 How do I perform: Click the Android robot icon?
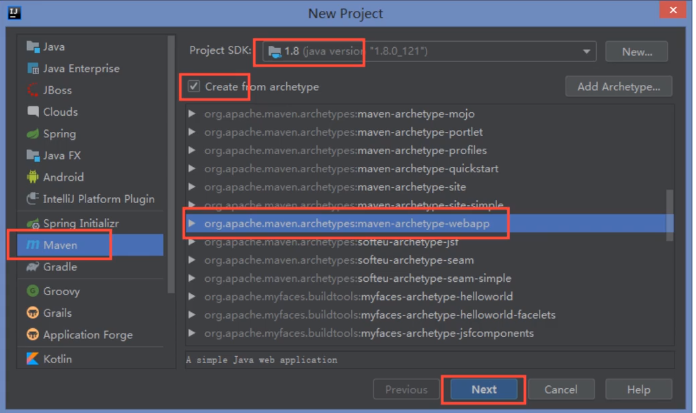pyautogui.click(x=33, y=177)
